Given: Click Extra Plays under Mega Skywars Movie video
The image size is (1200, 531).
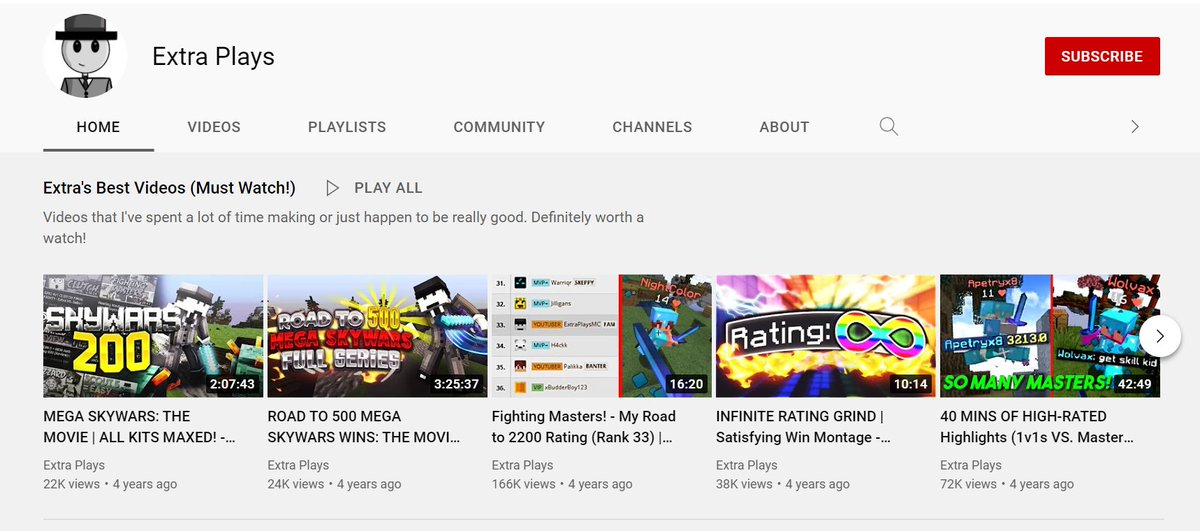Looking at the screenshot, I should click(x=74, y=465).
